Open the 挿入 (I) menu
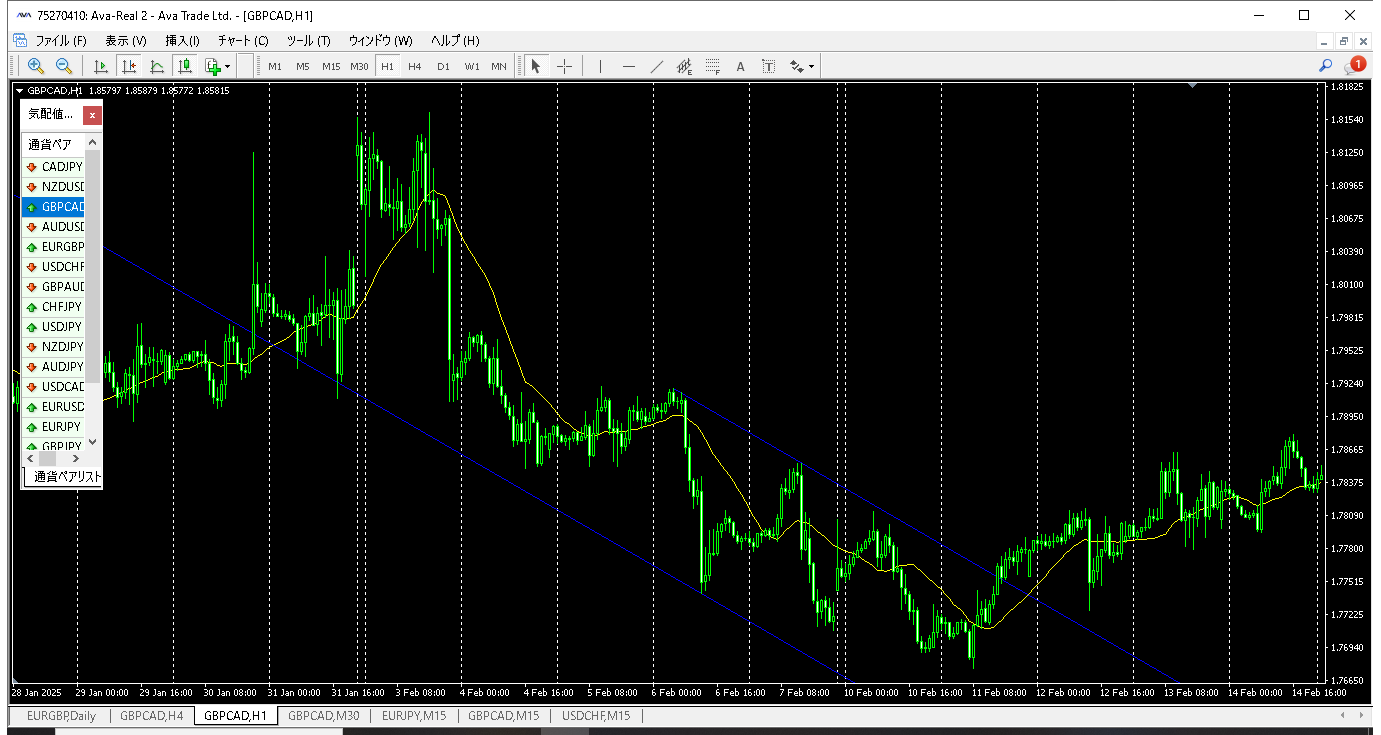 [x=182, y=41]
